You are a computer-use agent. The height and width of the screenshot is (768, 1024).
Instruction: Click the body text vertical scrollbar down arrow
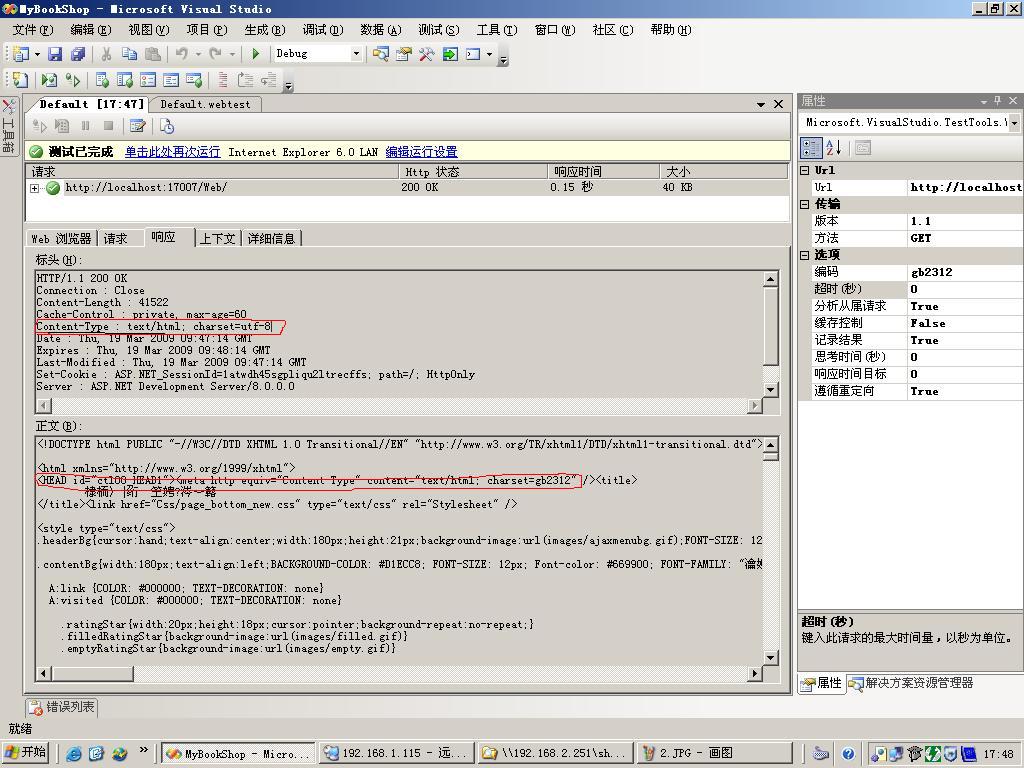771,658
